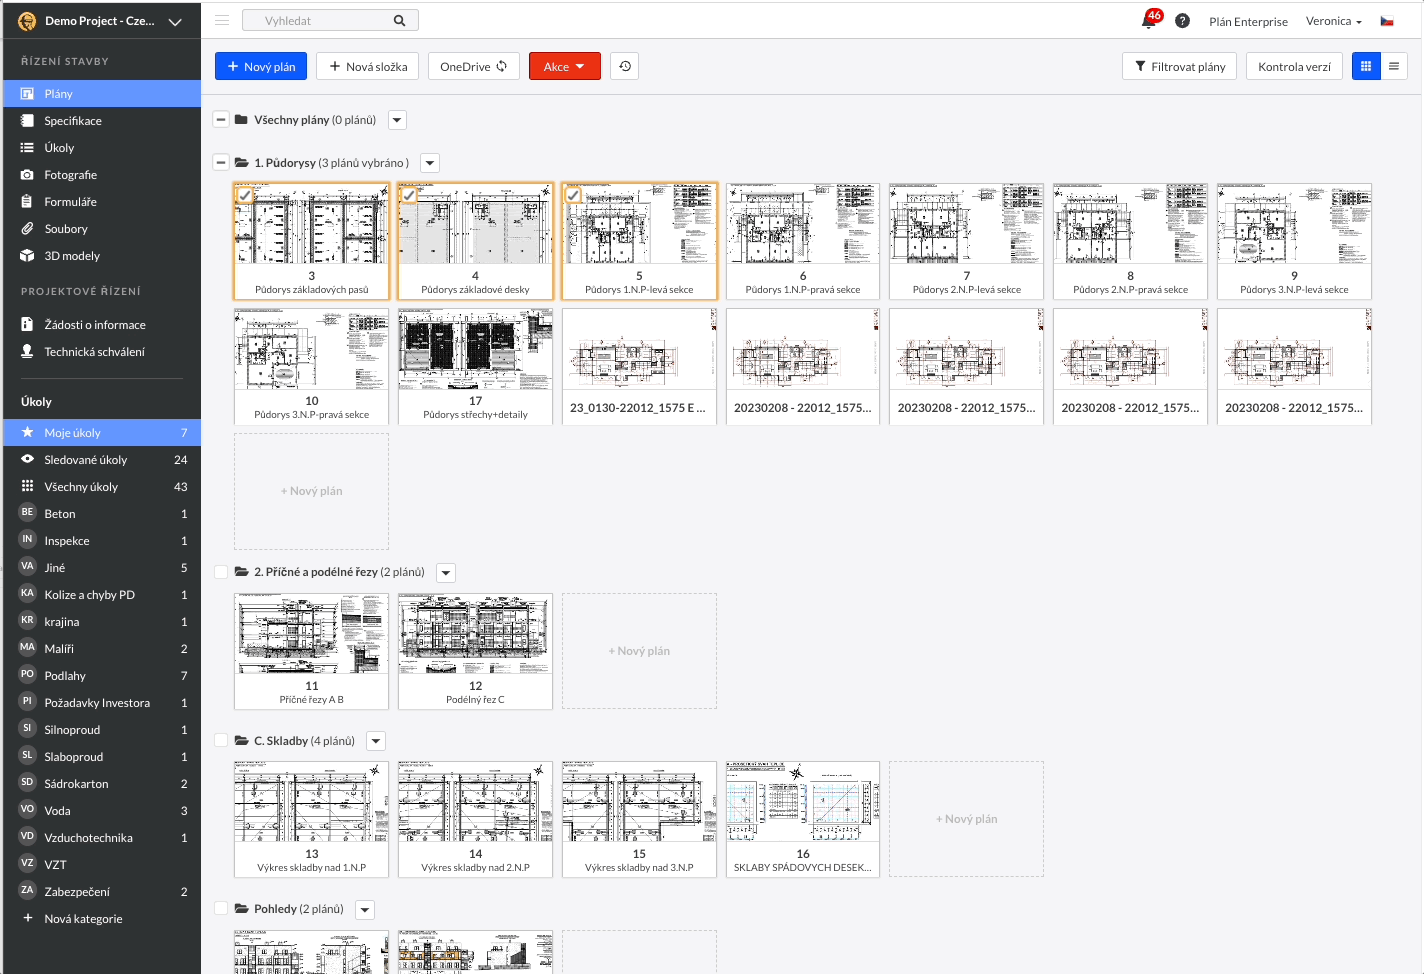Screen dimensions: 1424x974
Task: Click the Moje úkoly star icon
Action: click(27, 432)
